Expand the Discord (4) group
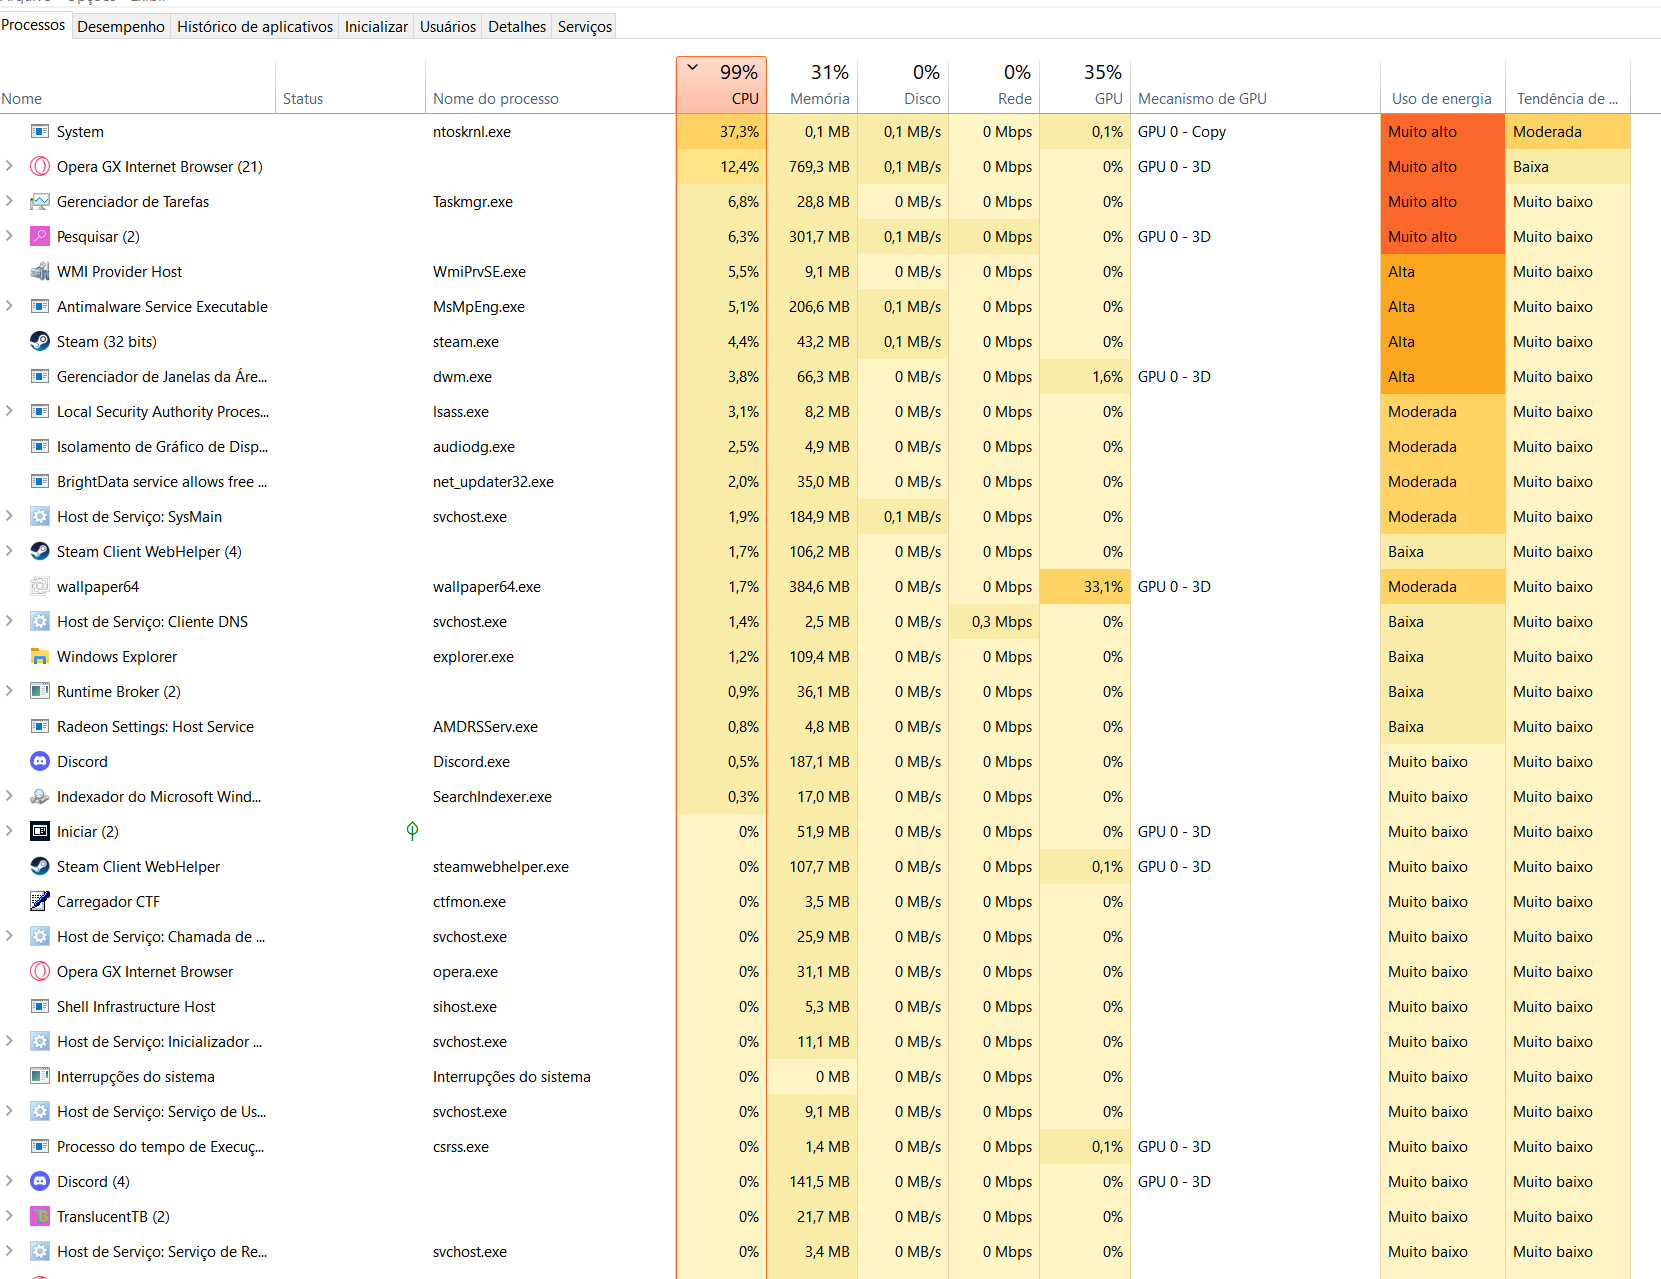 tap(10, 1181)
